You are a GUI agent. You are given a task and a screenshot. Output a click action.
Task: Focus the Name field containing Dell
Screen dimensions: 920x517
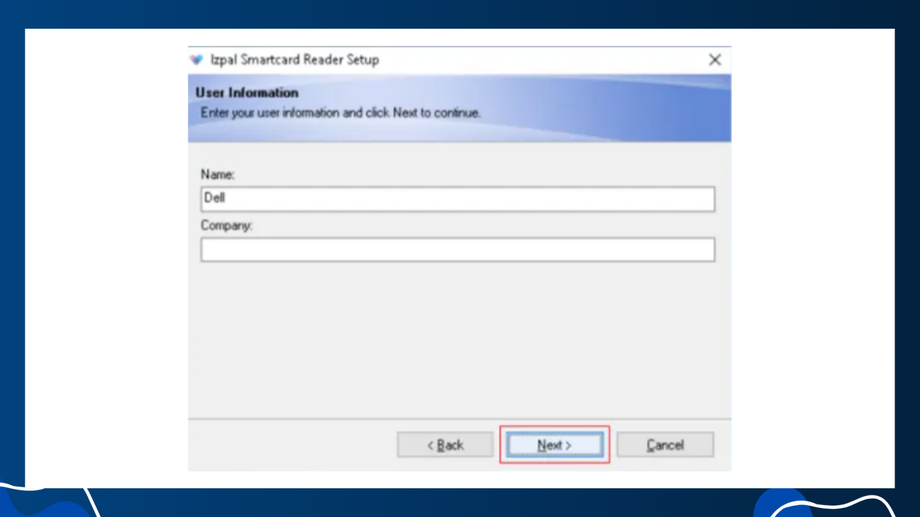[x=458, y=199]
